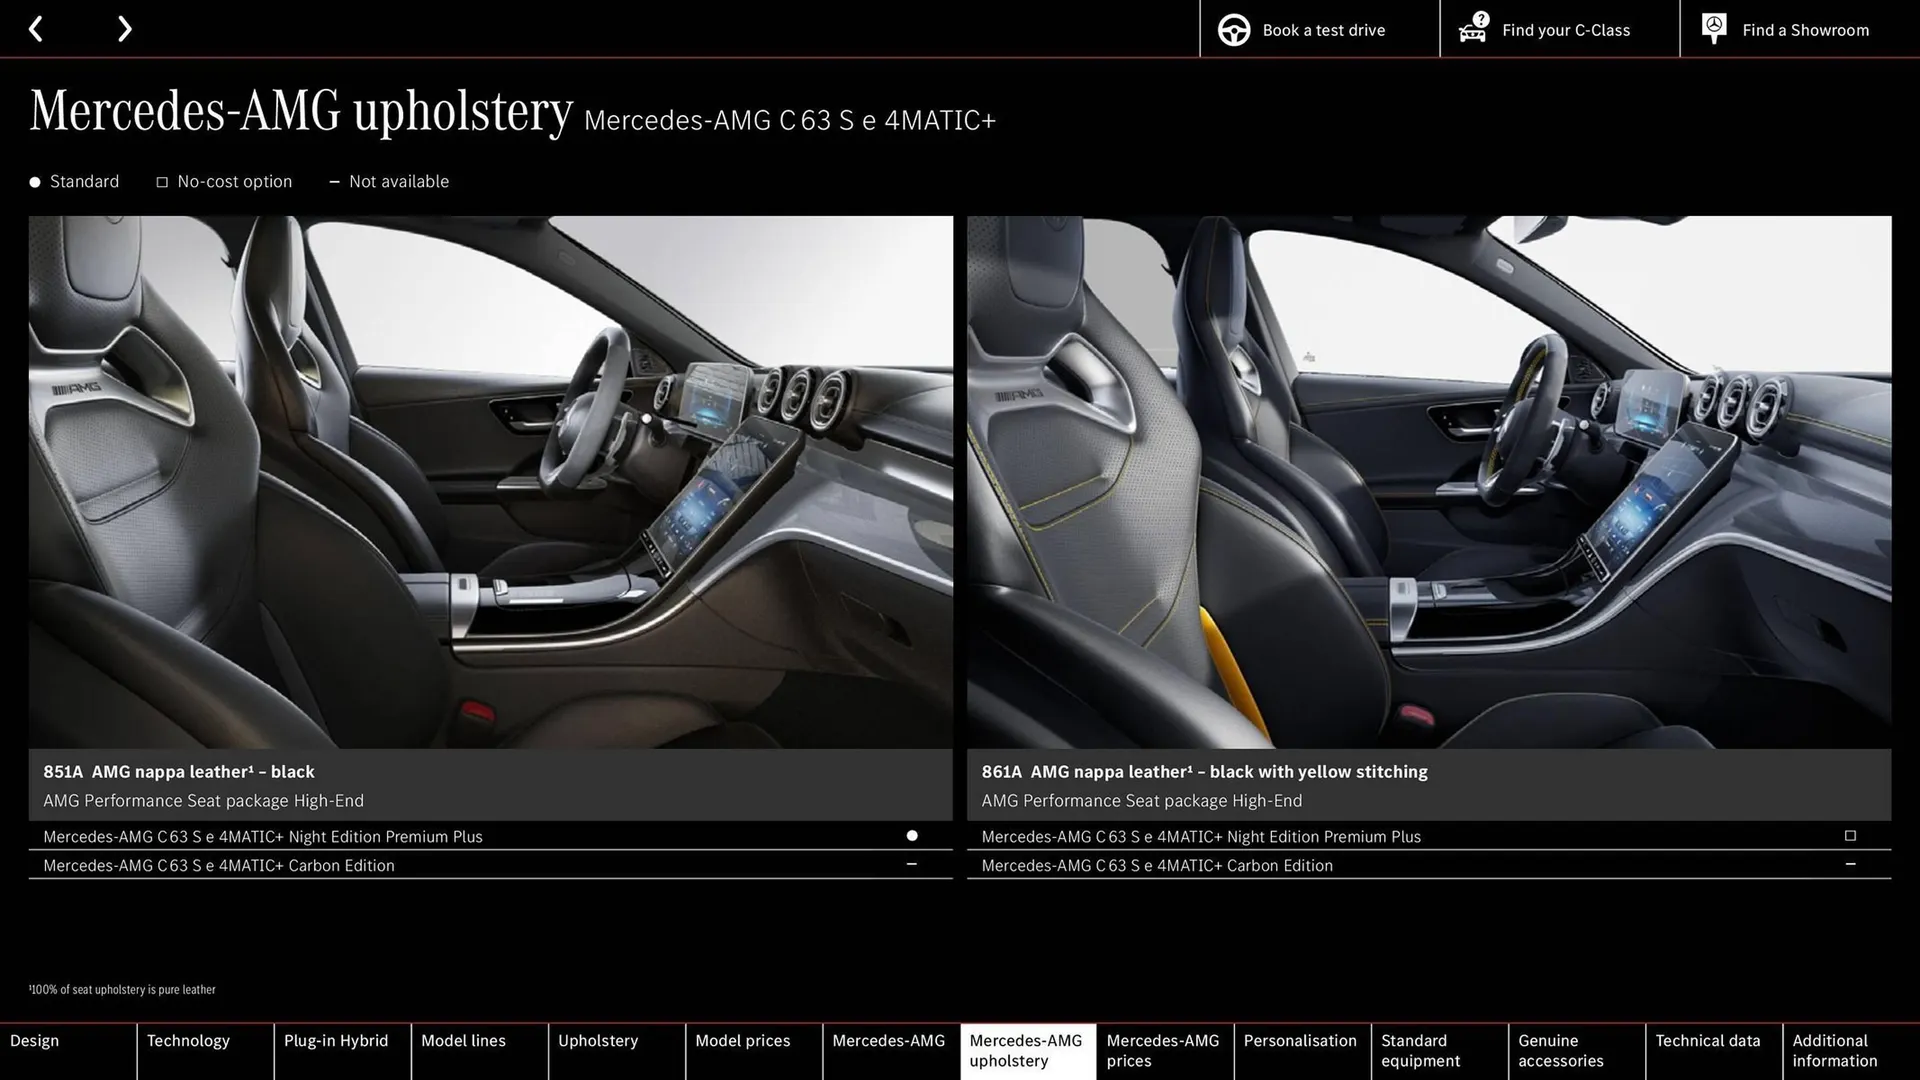This screenshot has width=1920, height=1080.
Task: Click the Book a test drive button
Action: pyautogui.click(x=1318, y=29)
